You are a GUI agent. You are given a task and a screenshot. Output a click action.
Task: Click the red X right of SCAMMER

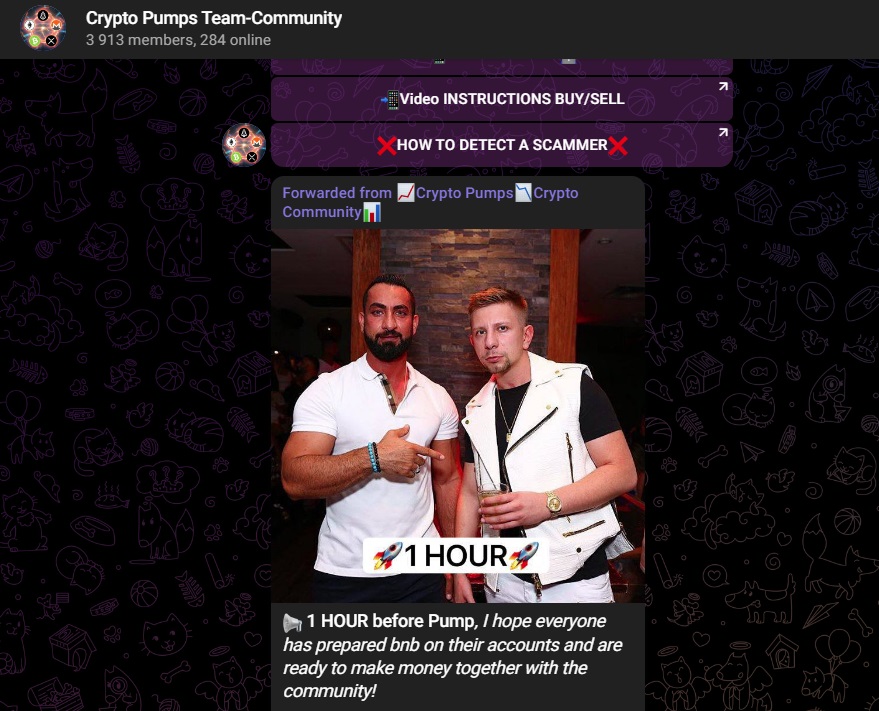tap(618, 146)
